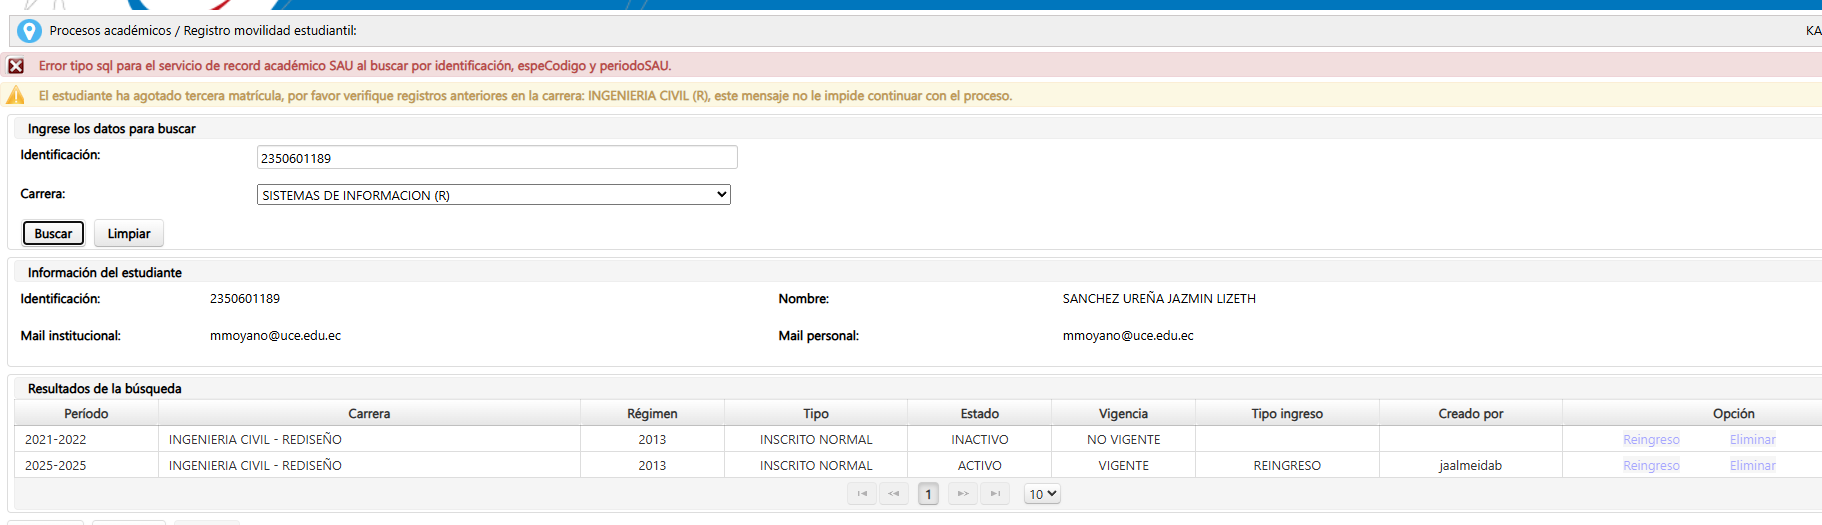Go to previous page of results
This screenshot has height=525, width=1822.
click(x=894, y=494)
